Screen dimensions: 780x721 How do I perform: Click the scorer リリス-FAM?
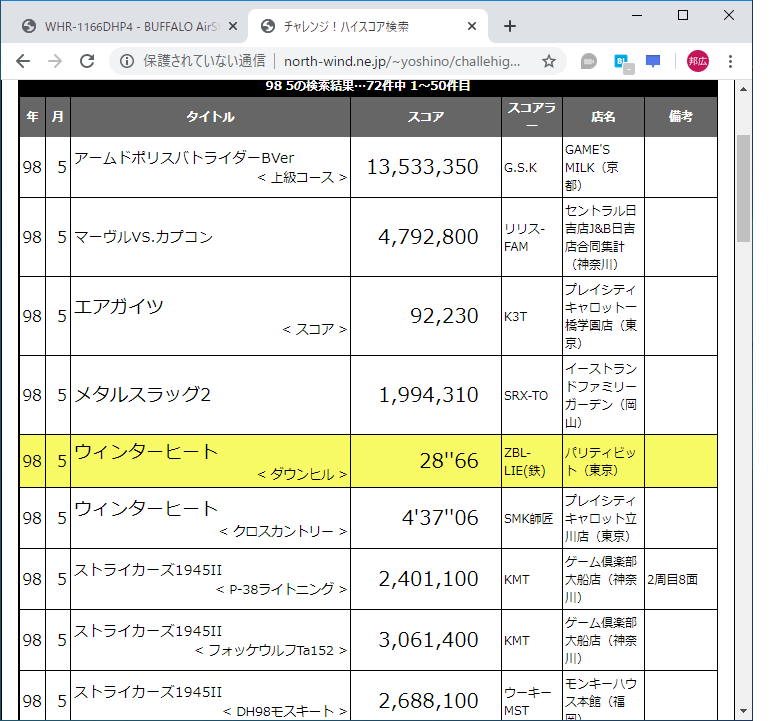(524, 237)
